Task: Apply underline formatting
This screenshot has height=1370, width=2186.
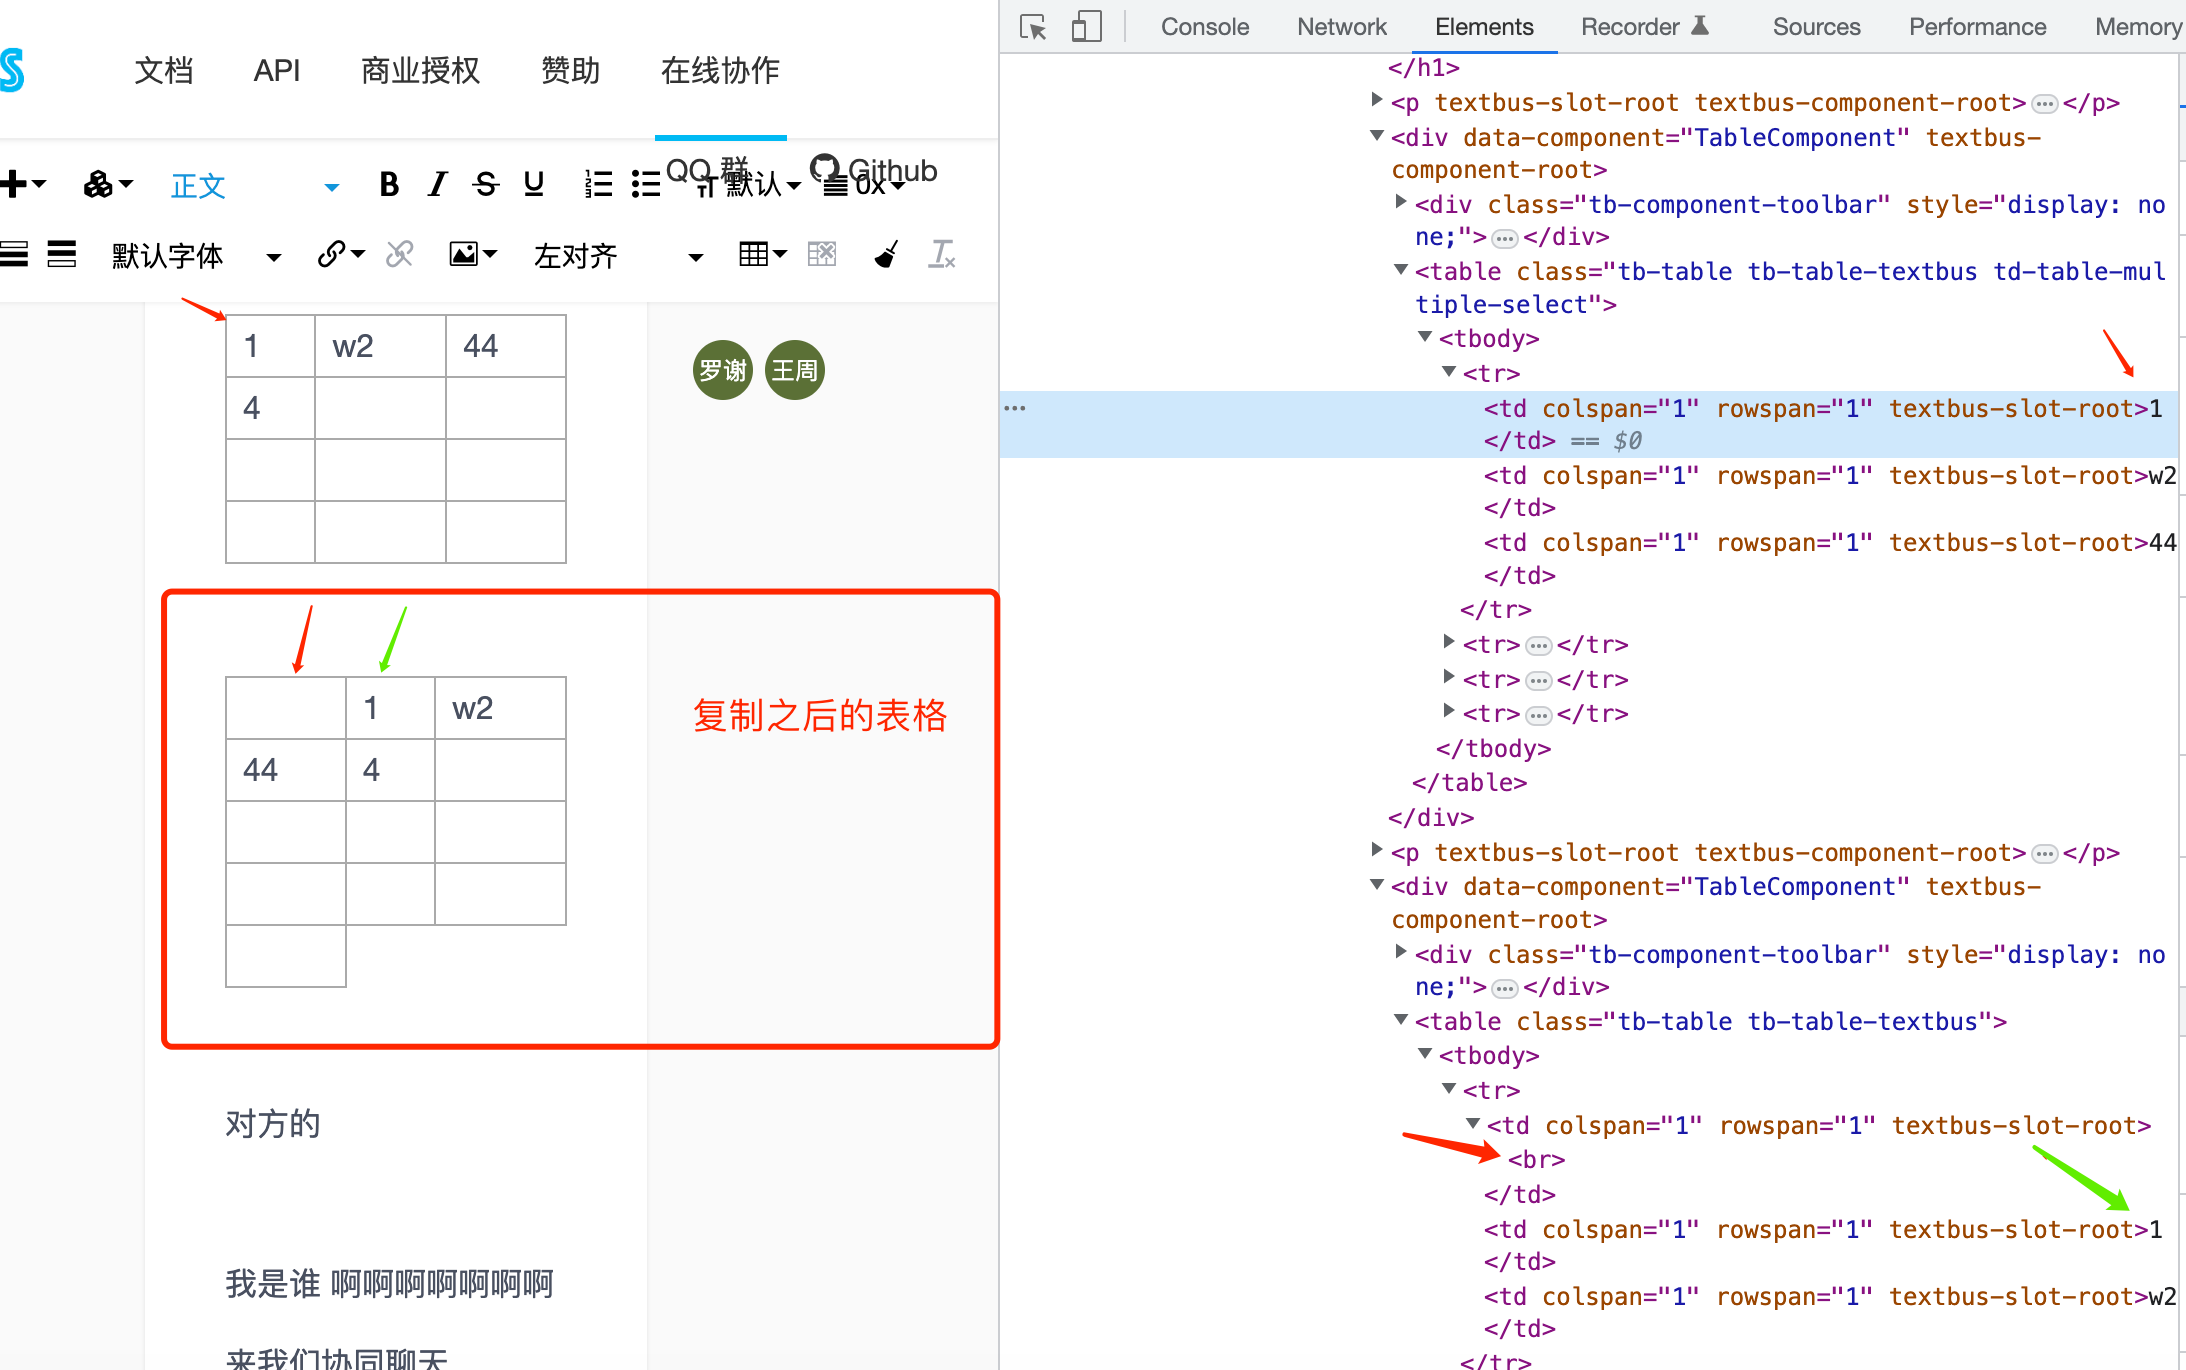Action: 533,184
